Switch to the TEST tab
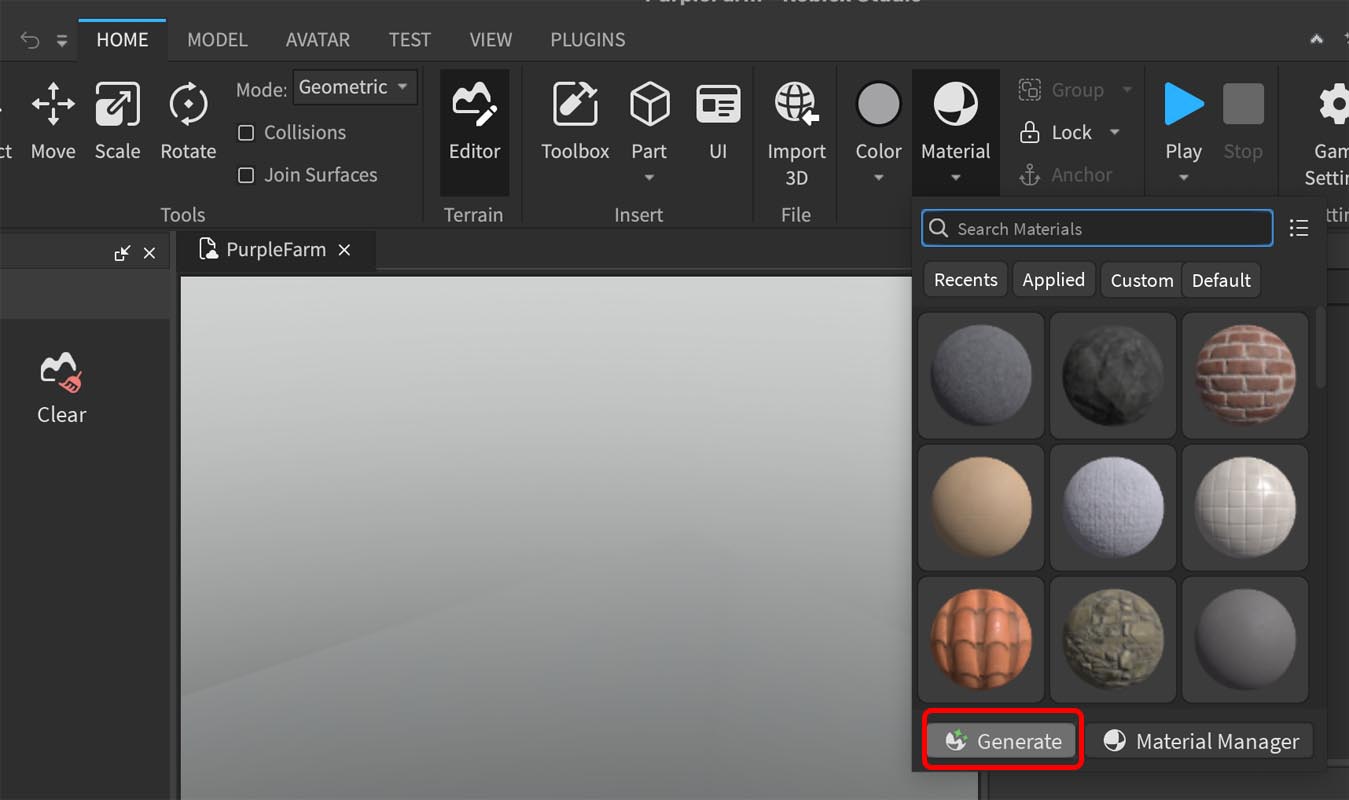Image resolution: width=1349 pixels, height=800 pixels. 410,40
